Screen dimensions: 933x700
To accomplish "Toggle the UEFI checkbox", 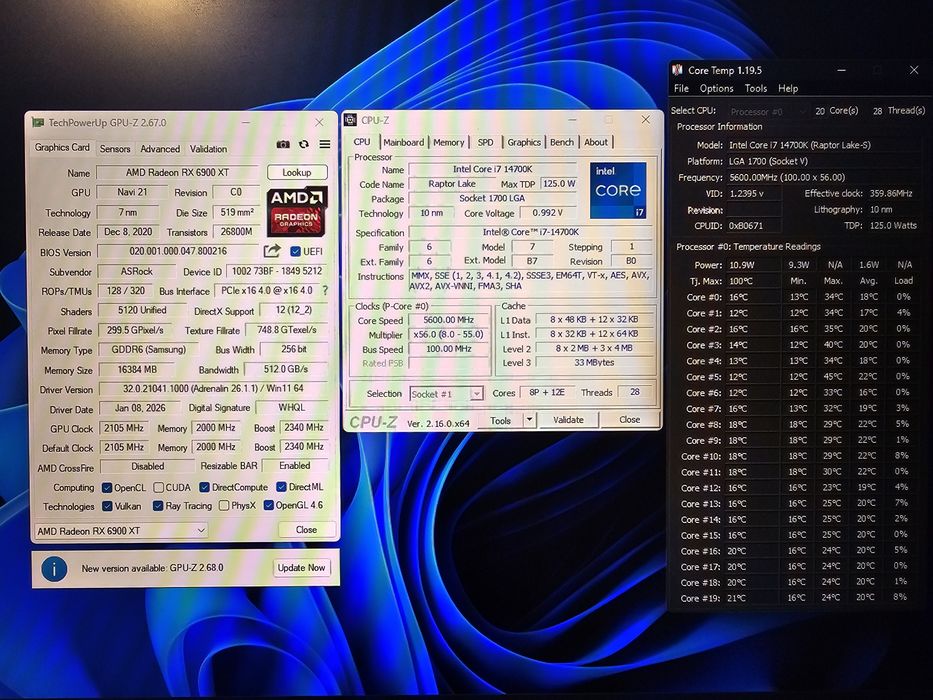I will coord(295,251).
